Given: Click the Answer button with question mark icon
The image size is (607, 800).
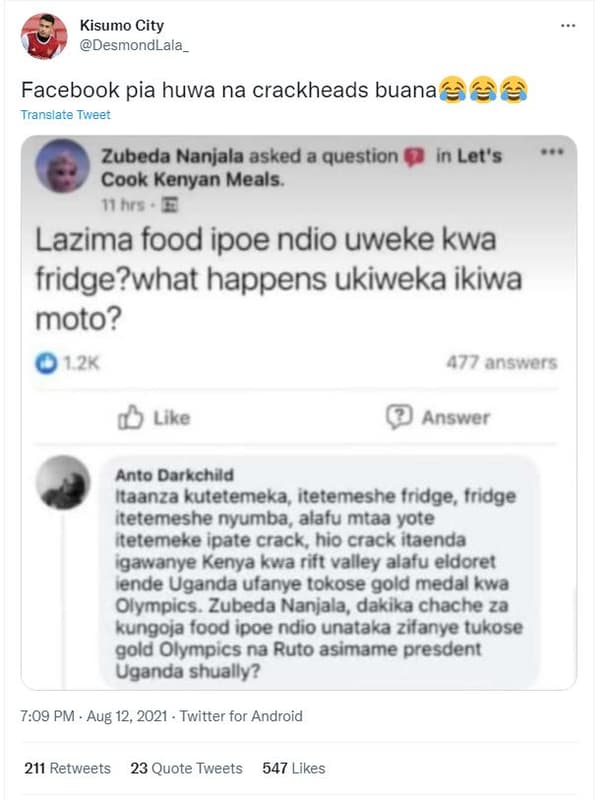Looking at the screenshot, I should (441, 418).
